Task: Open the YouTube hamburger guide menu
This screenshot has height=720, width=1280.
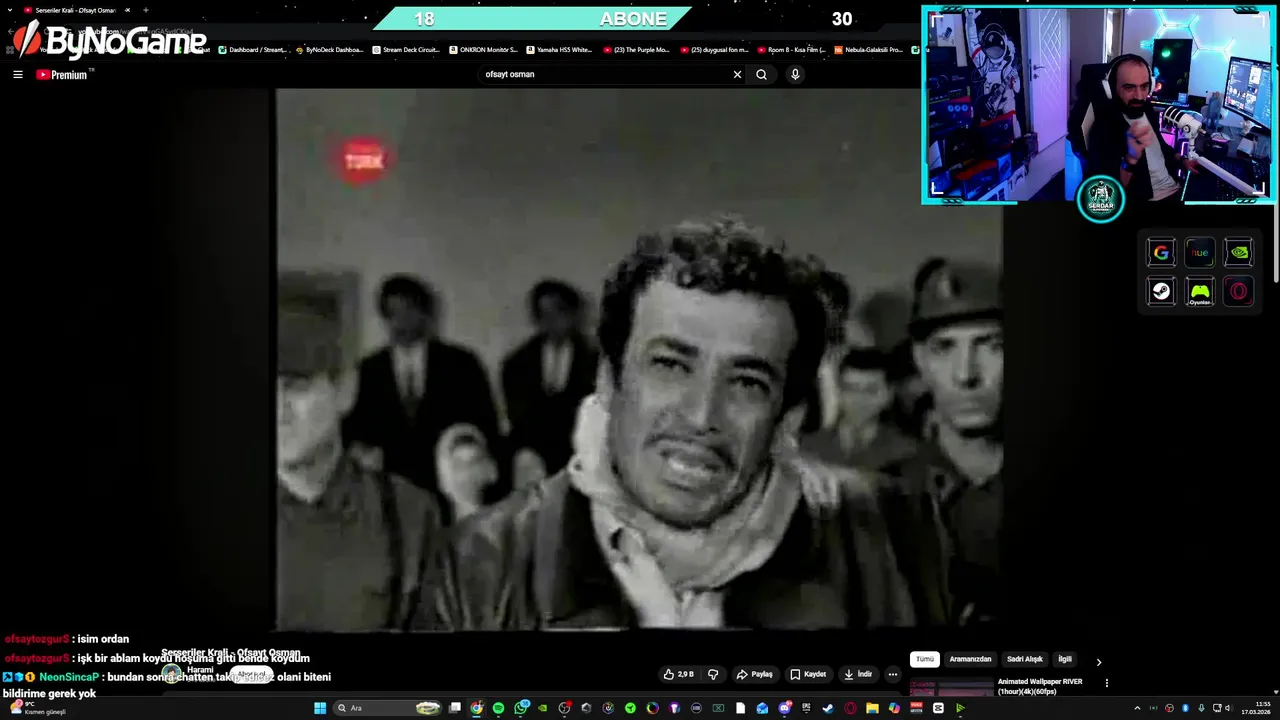Action: 17,74
